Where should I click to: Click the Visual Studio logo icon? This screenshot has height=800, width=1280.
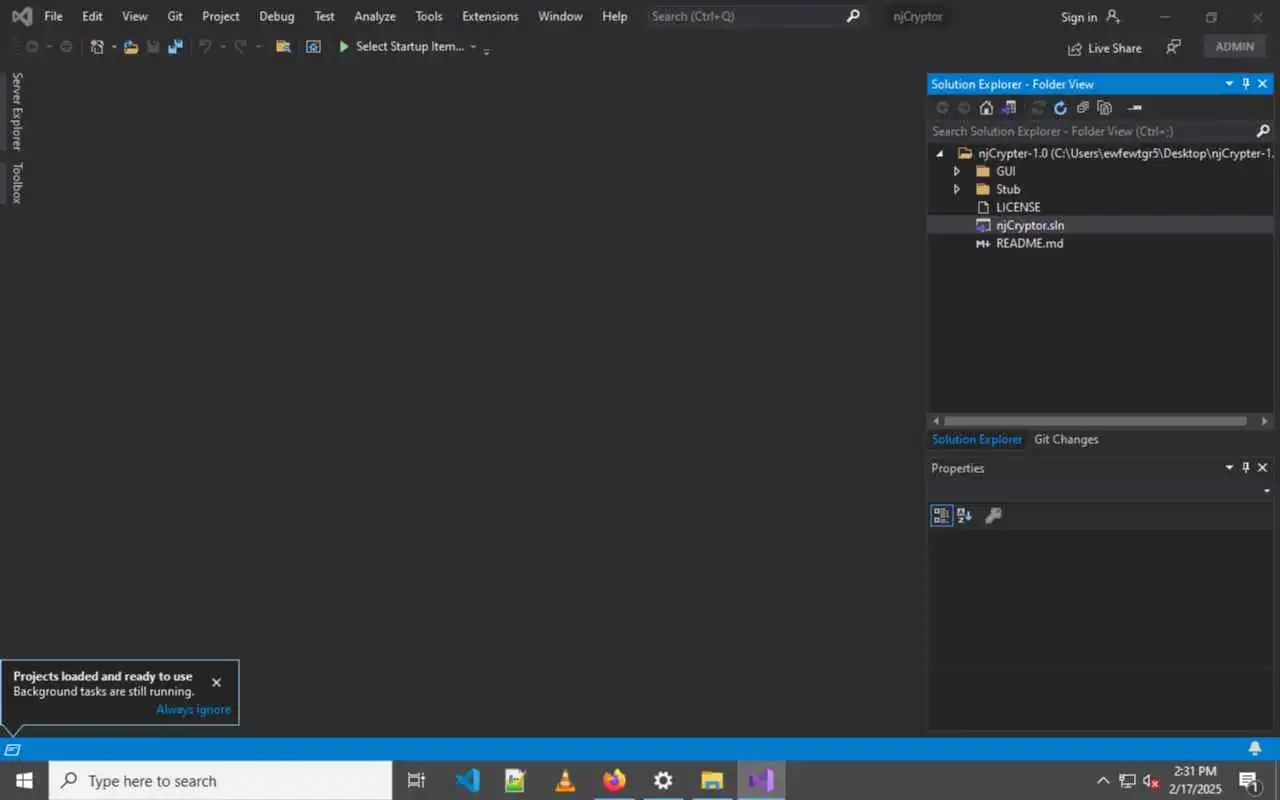21,17
